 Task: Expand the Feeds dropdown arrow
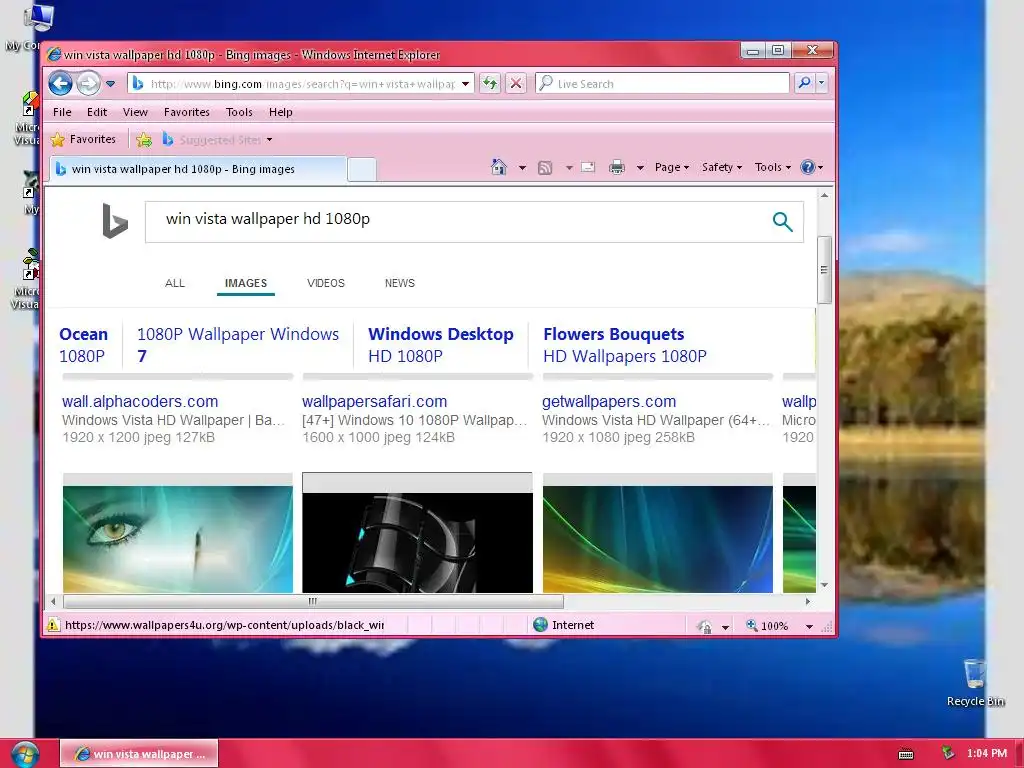(569, 168)
